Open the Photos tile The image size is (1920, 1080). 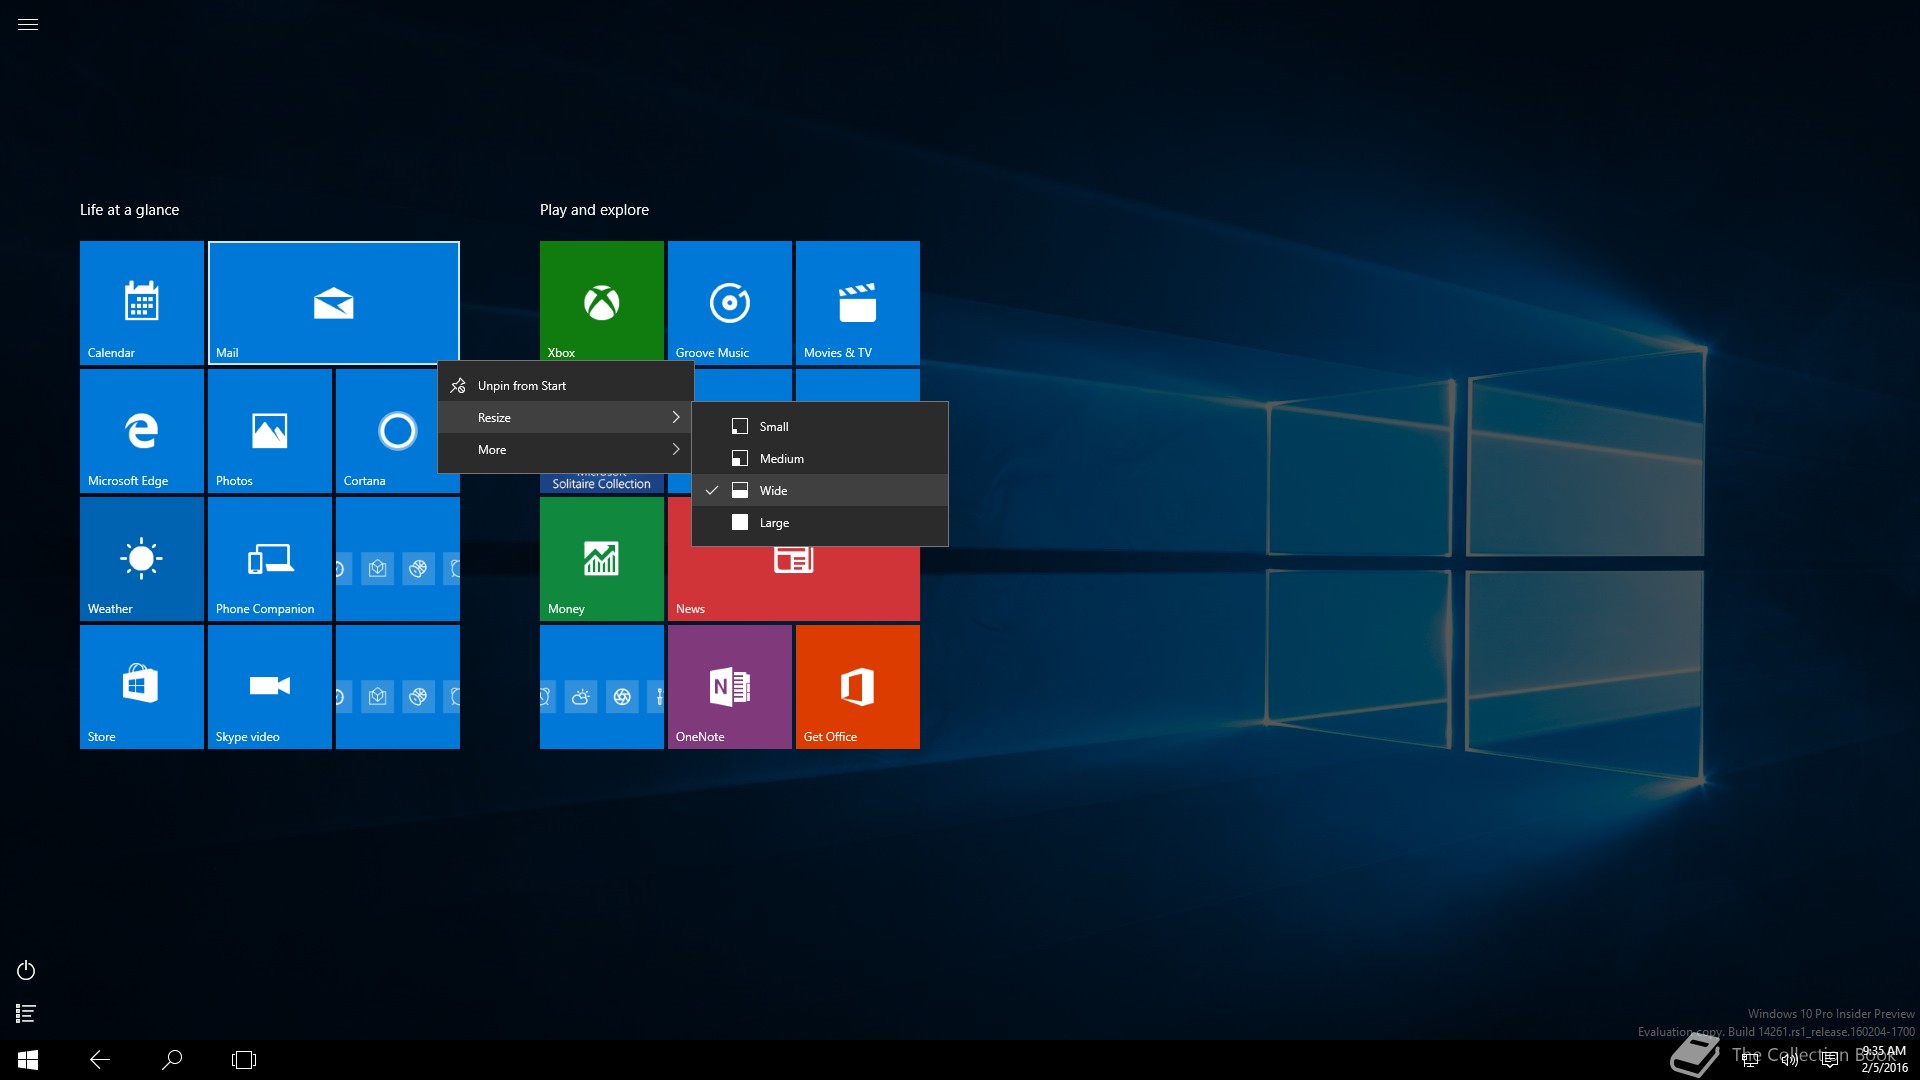click(269, 430)
